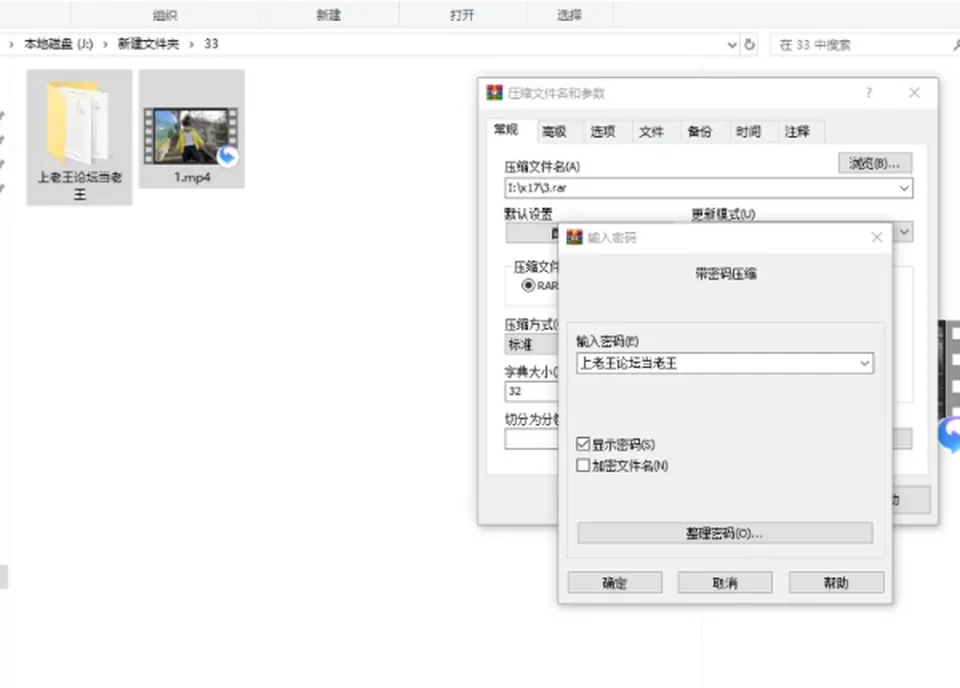This screenshot has width=960, height=688.
Task: Click the 浏览(B)... button
Action: point(875,163)
